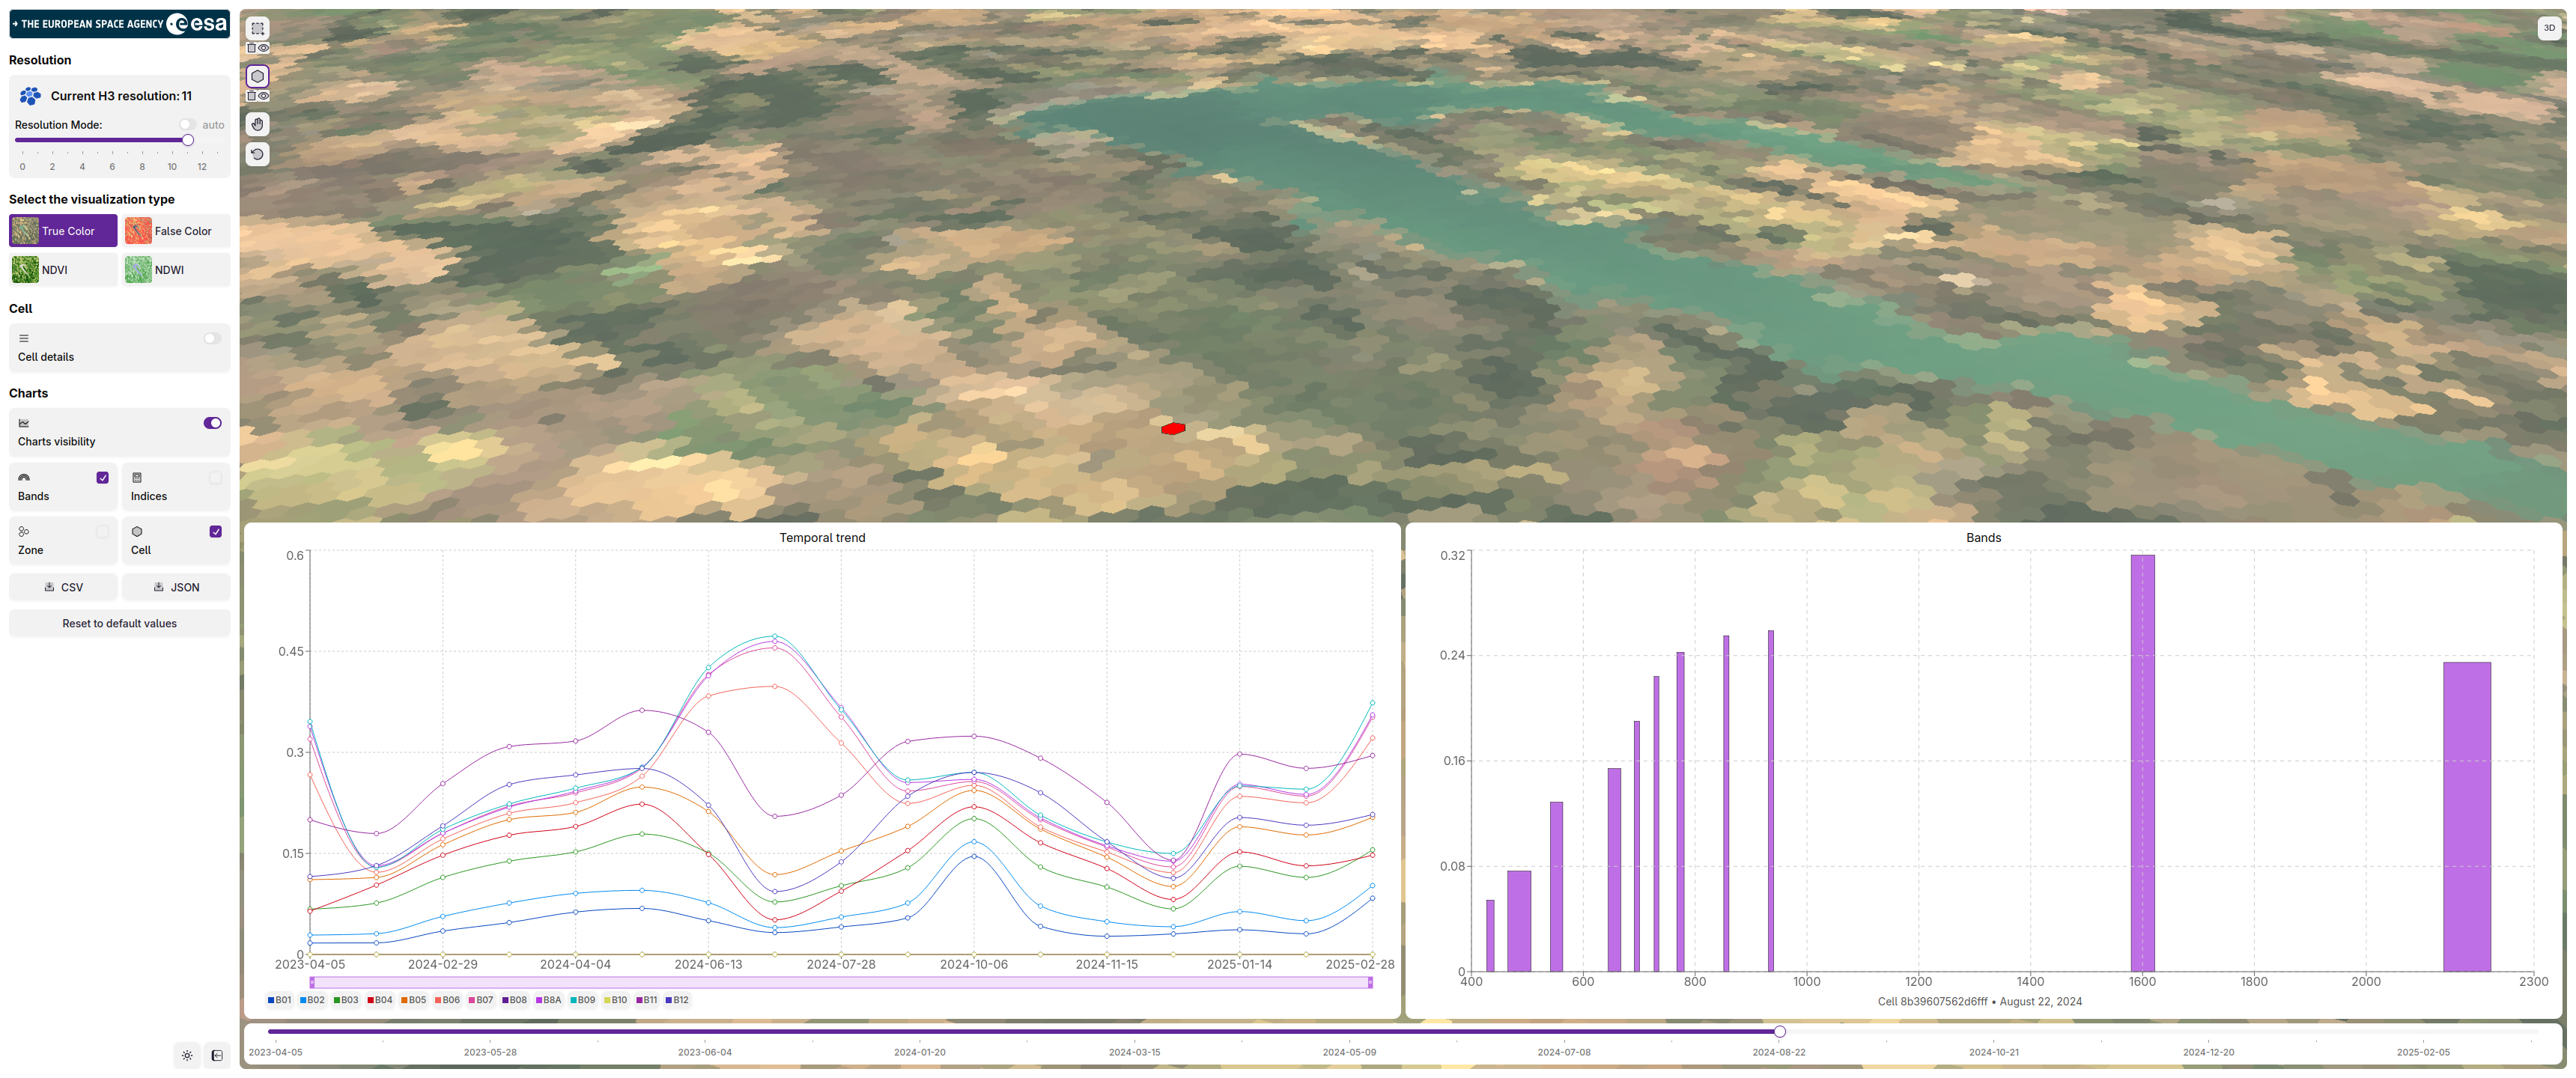Click Reset to default values
The width and height of the screenshot is (2576, 1078).
[x=119, y=623]
